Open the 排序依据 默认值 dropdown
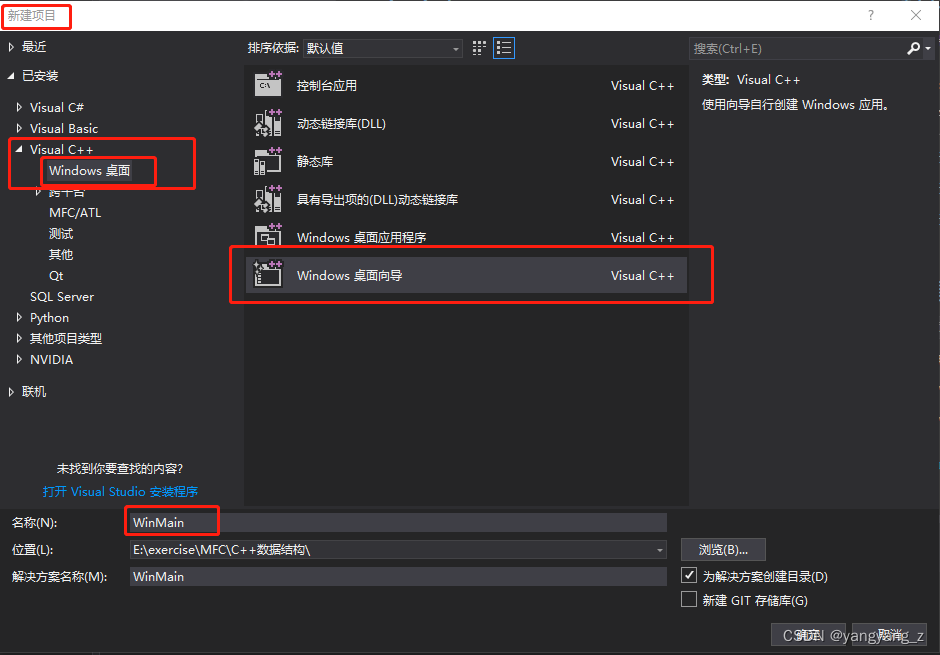Viewport: 940px width, 655px height. pyautogui.click(x=382, y=49)
